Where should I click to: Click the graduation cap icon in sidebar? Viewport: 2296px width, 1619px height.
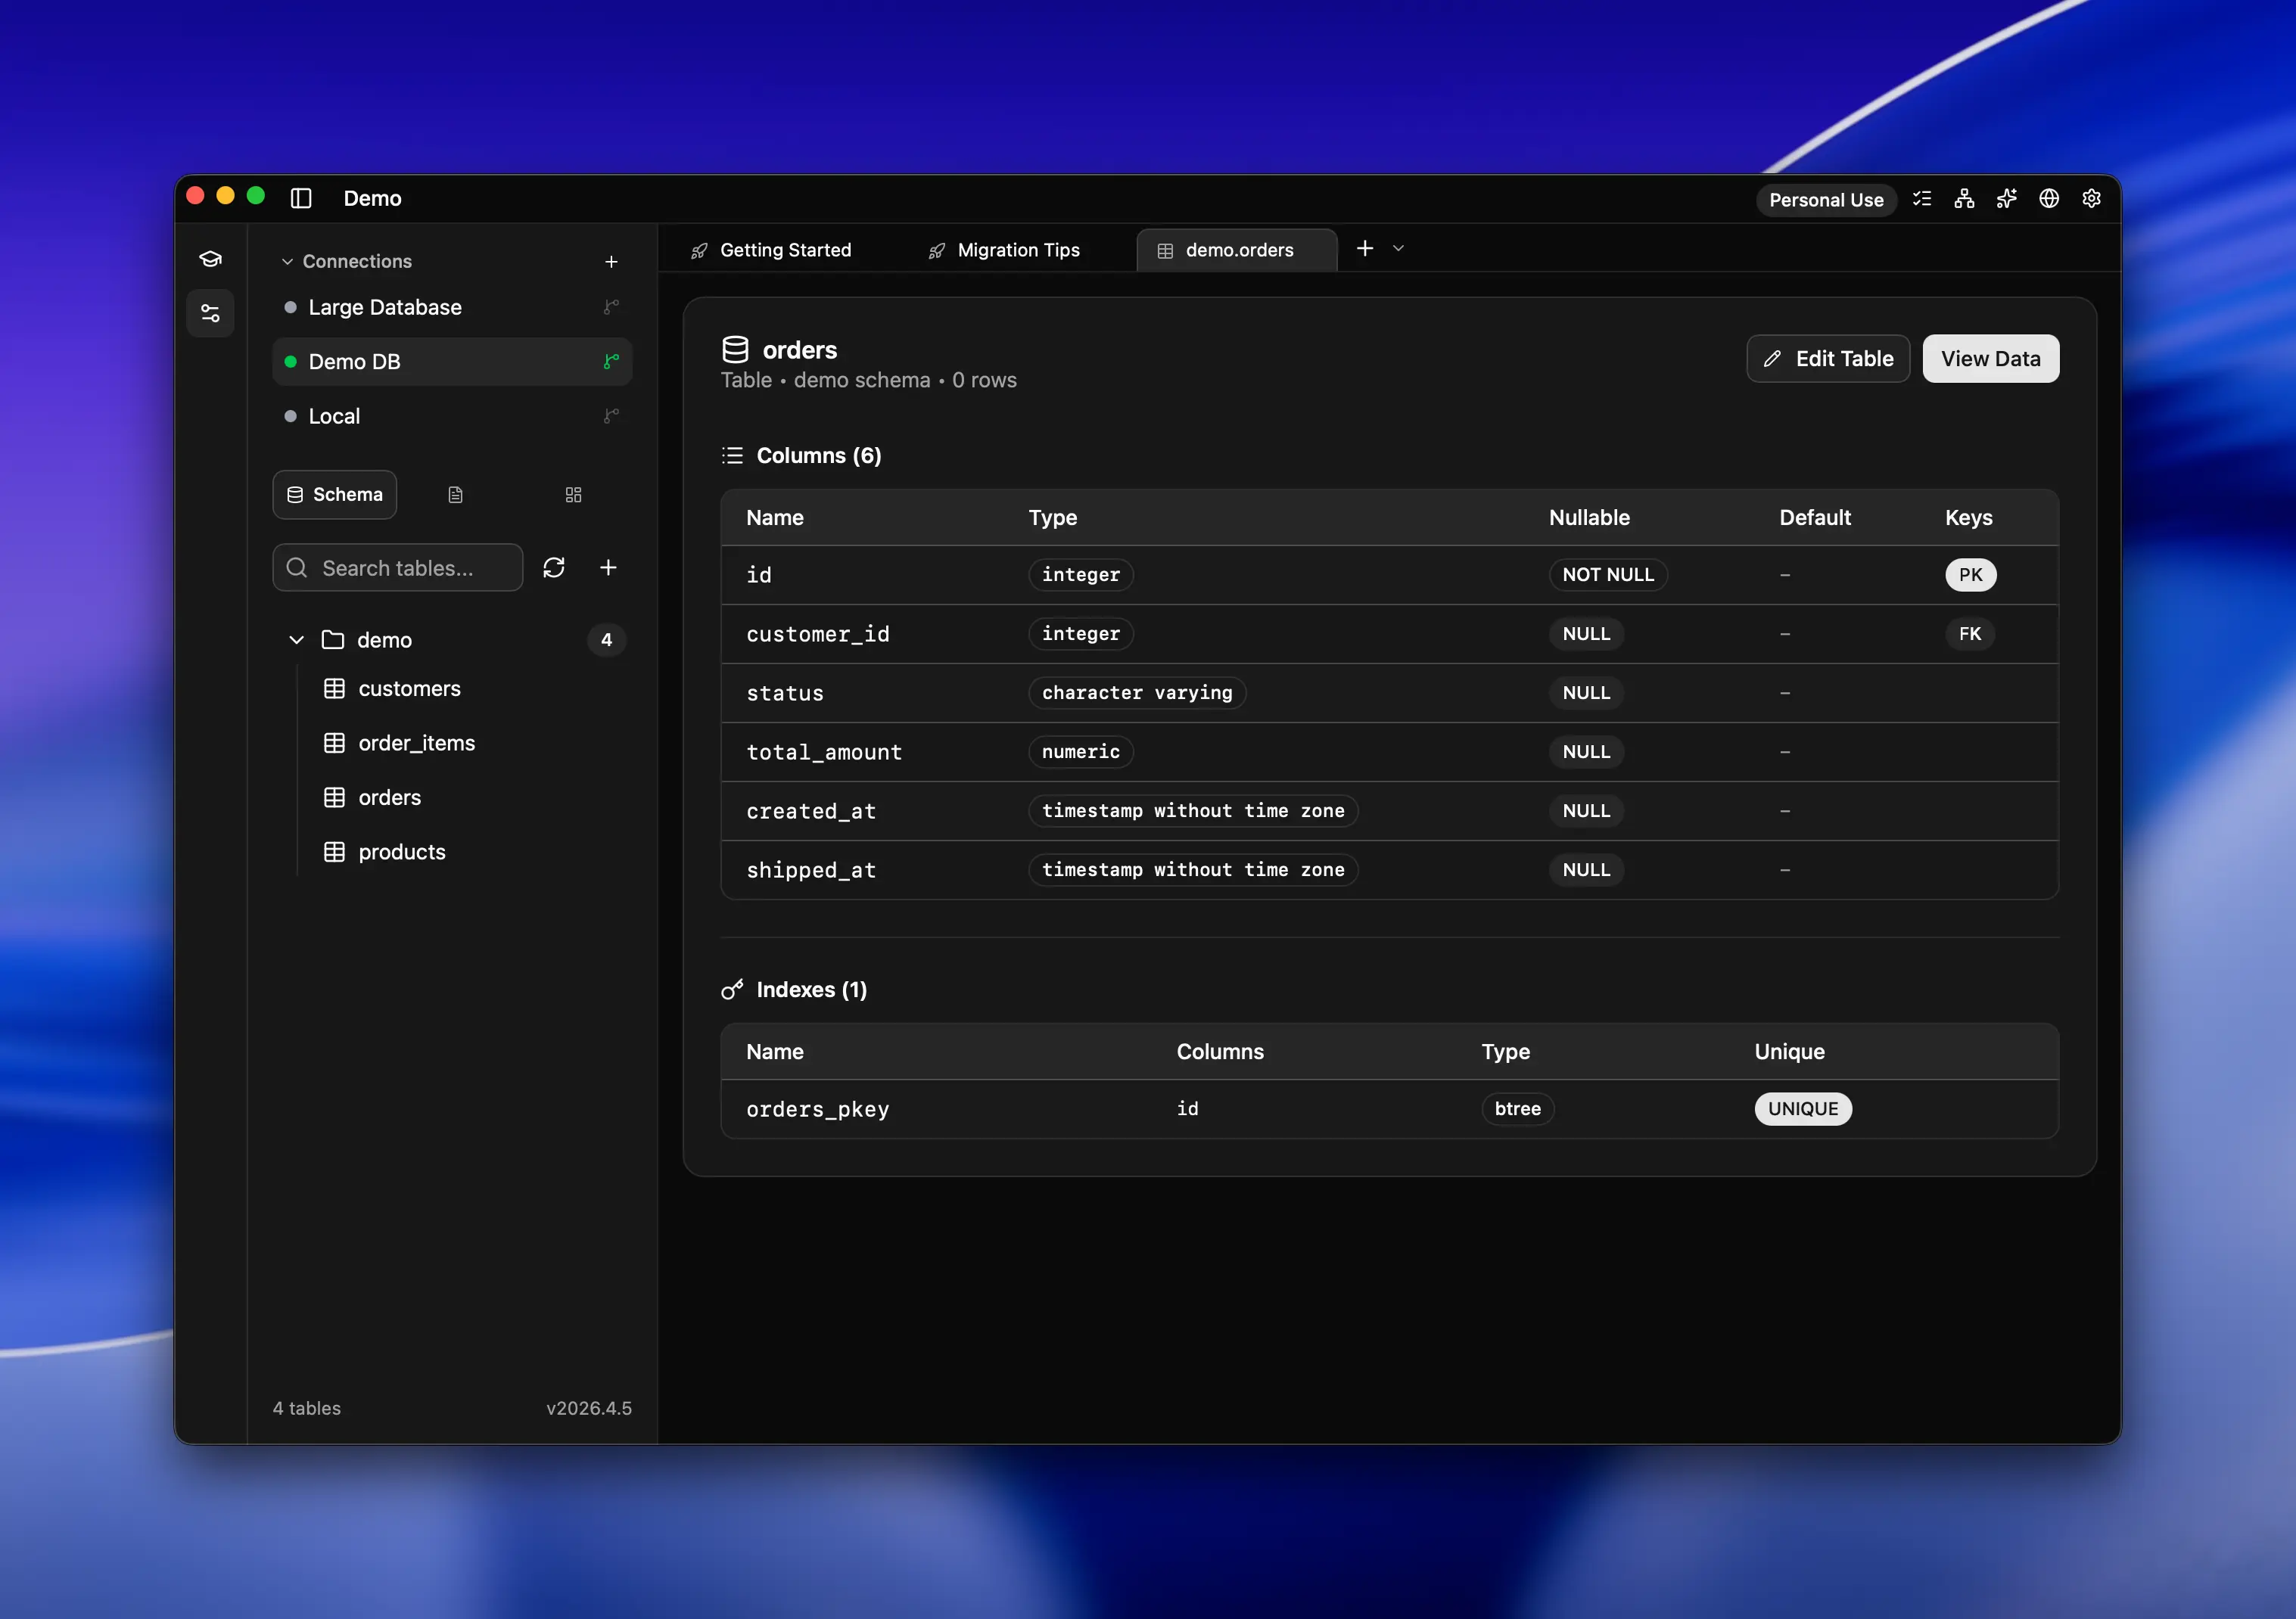tap(210, 259)
